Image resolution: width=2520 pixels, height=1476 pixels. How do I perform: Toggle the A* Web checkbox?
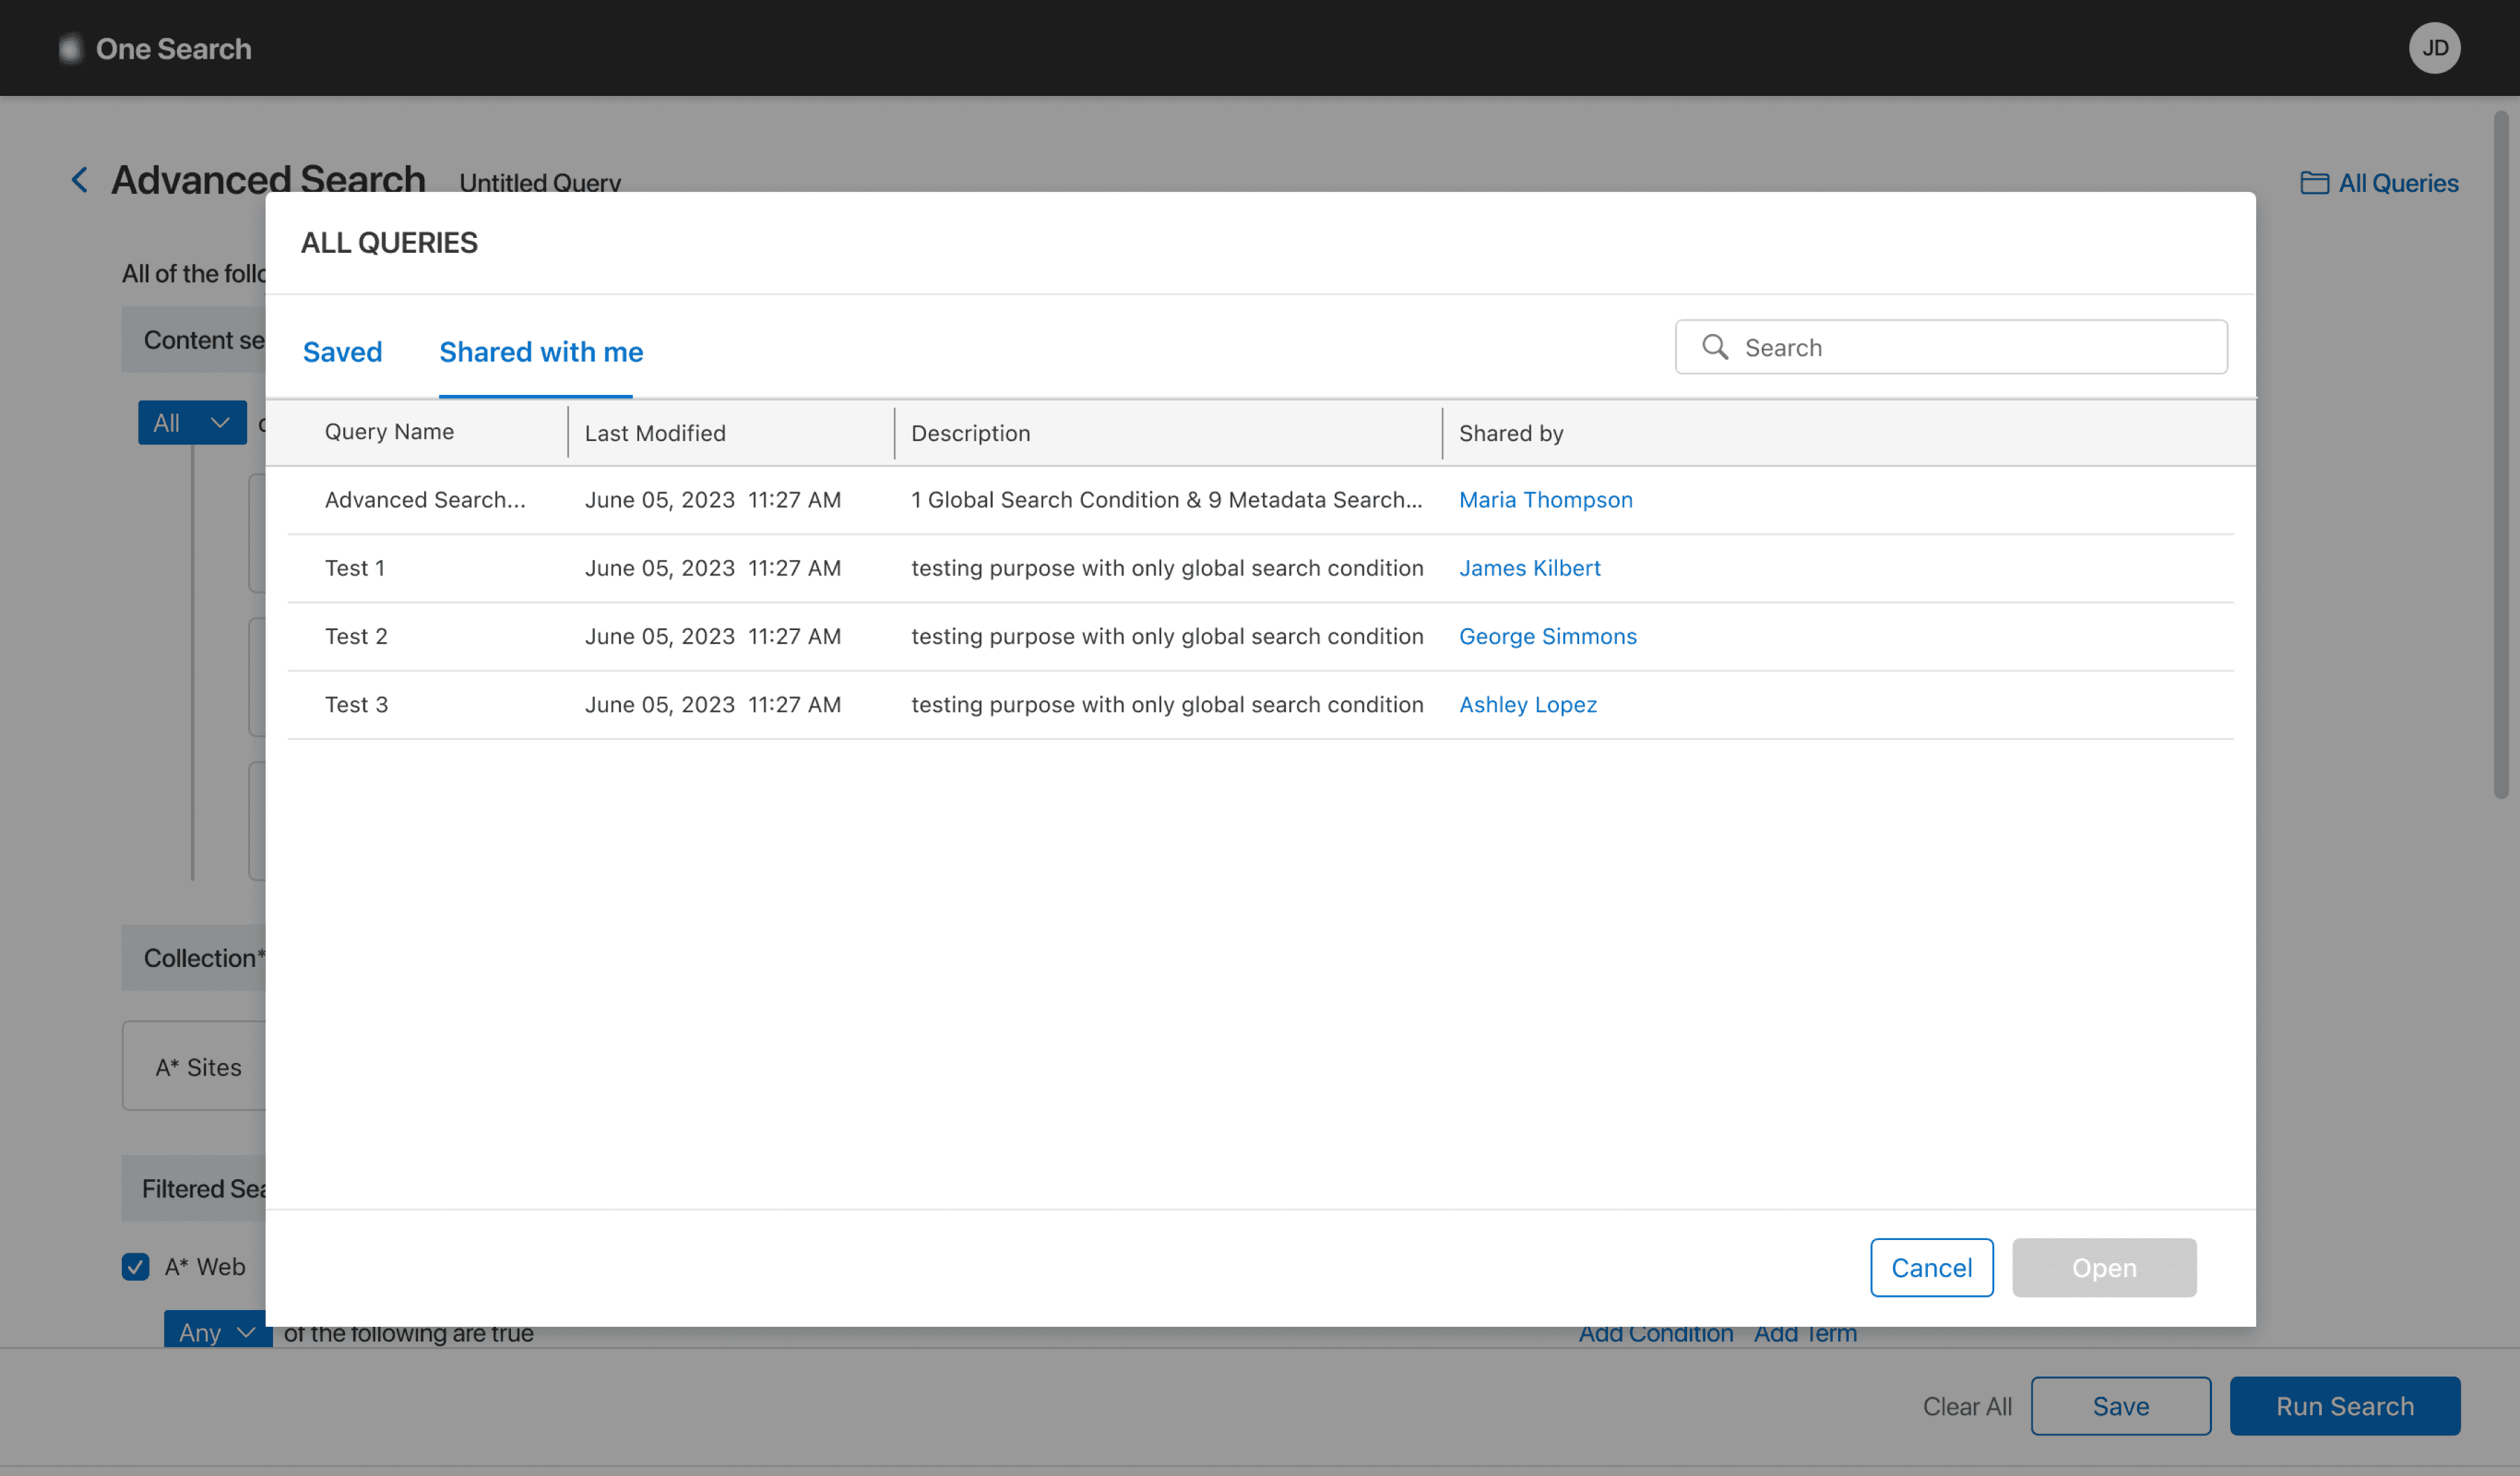(x=136, y=1266)
